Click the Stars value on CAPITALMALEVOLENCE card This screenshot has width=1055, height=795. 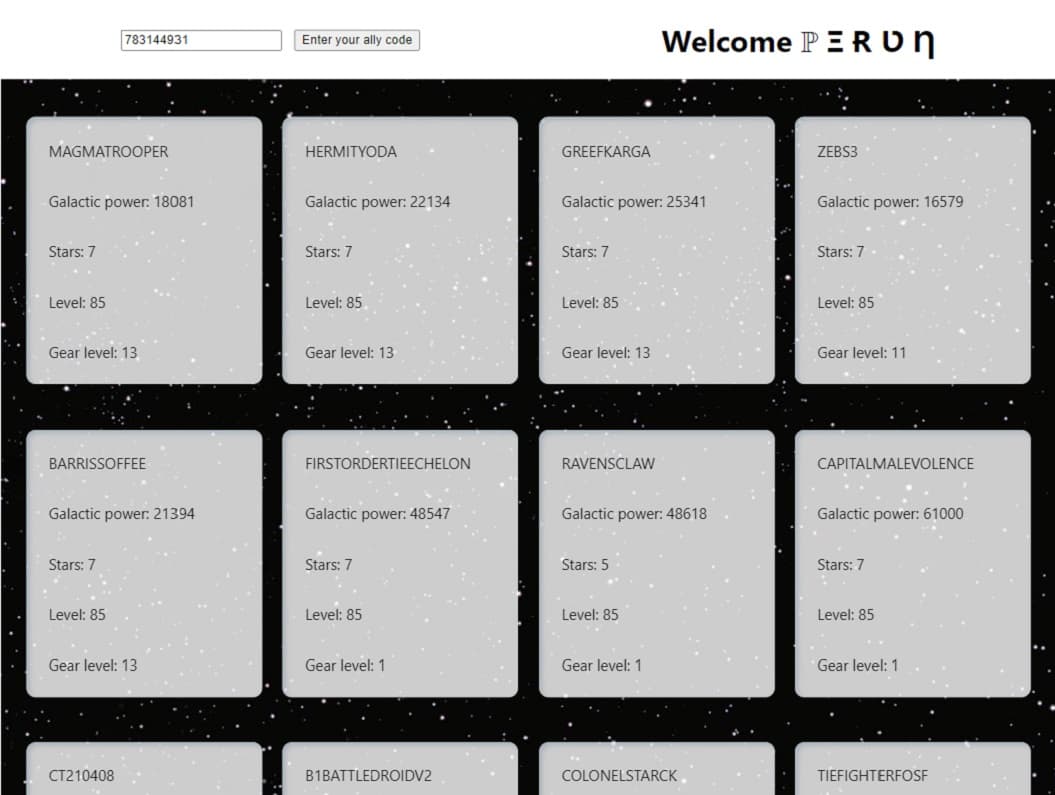pyautogui.click(x=840, y=565)
